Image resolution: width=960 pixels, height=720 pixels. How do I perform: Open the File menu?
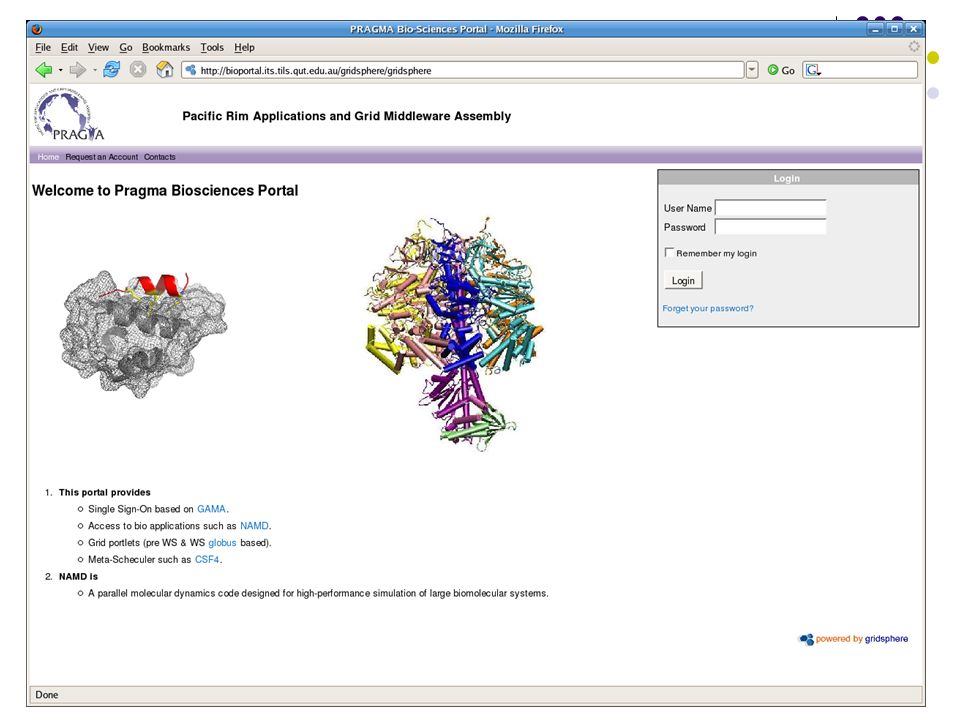click(x=43, y=47)
